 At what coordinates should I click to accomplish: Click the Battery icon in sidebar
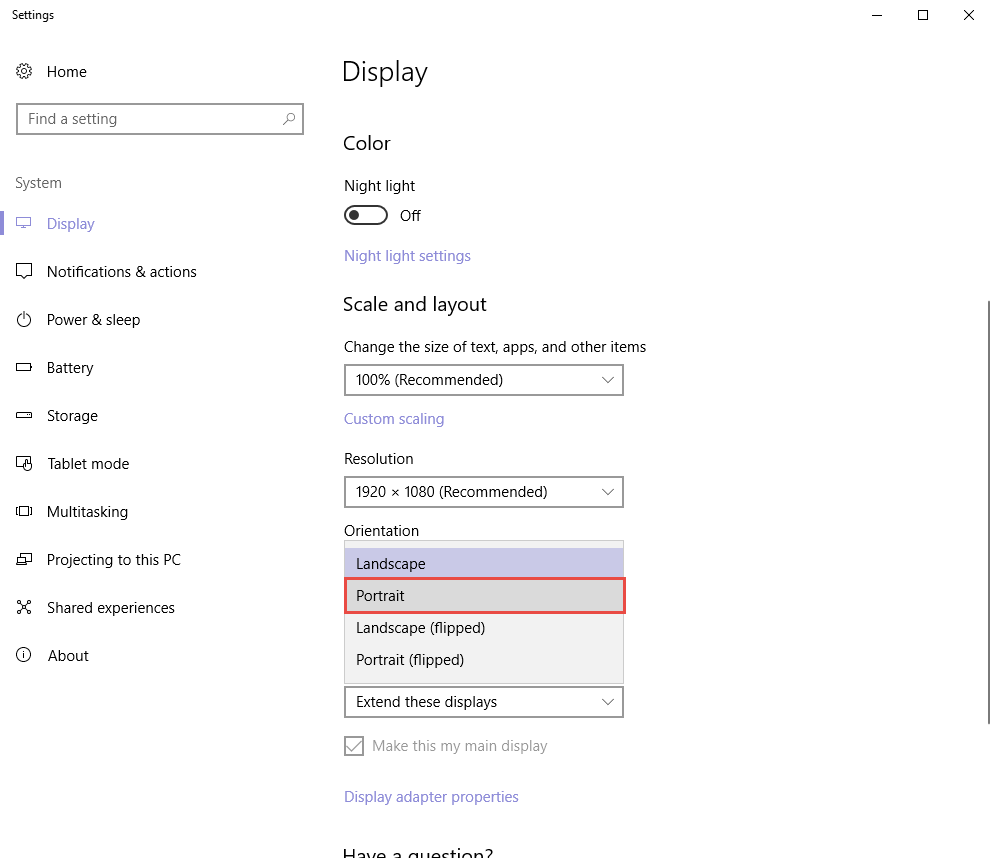coord(24,367)
